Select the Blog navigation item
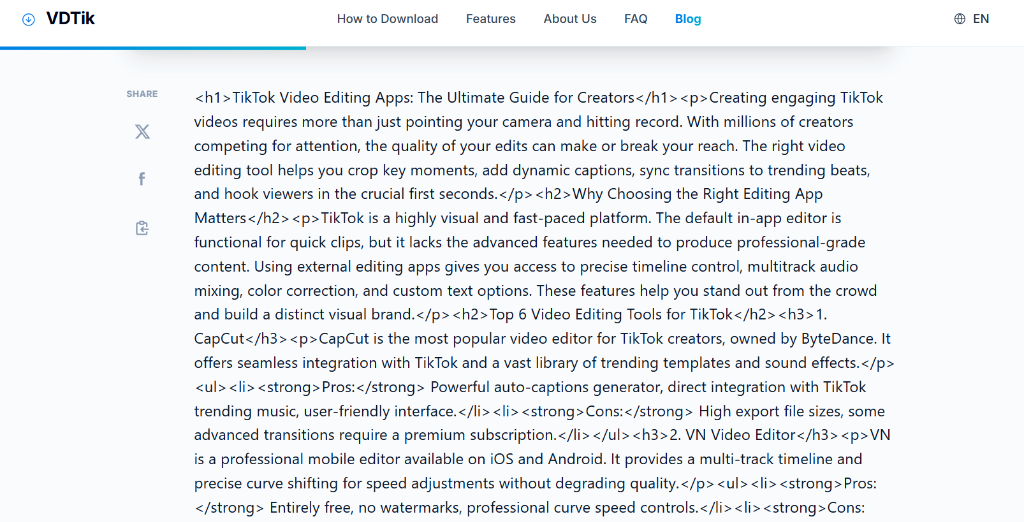Screen dimensions: 1024x522 (688, 19)
